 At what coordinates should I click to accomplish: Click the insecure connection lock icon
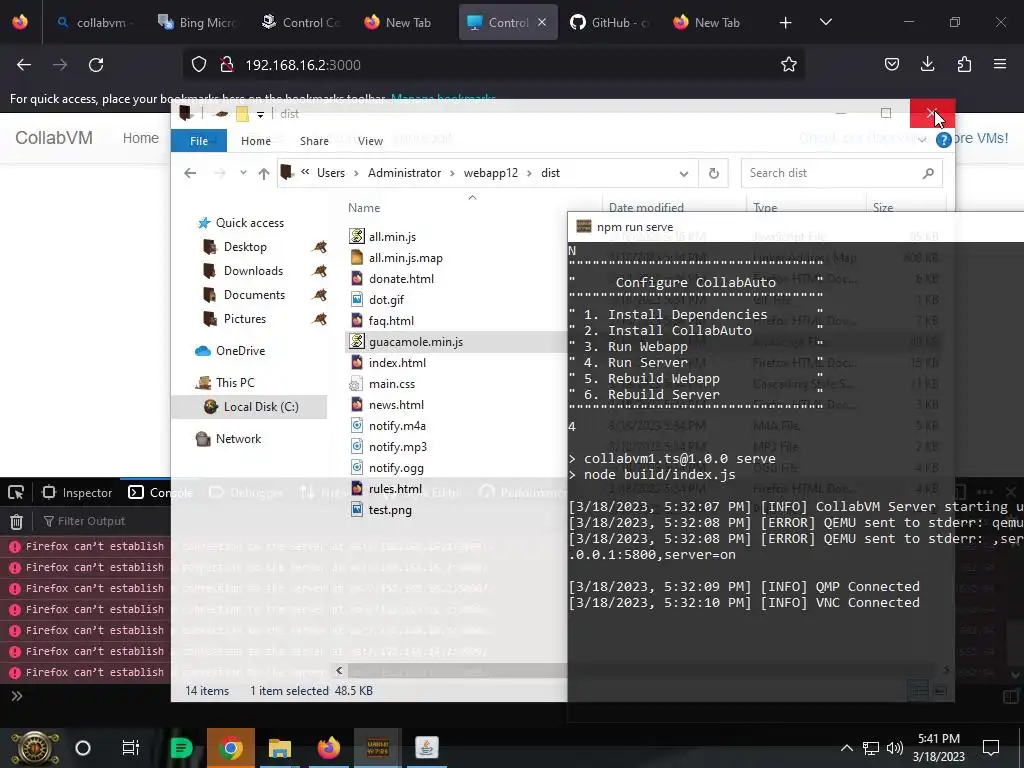[x=227, y=65]
